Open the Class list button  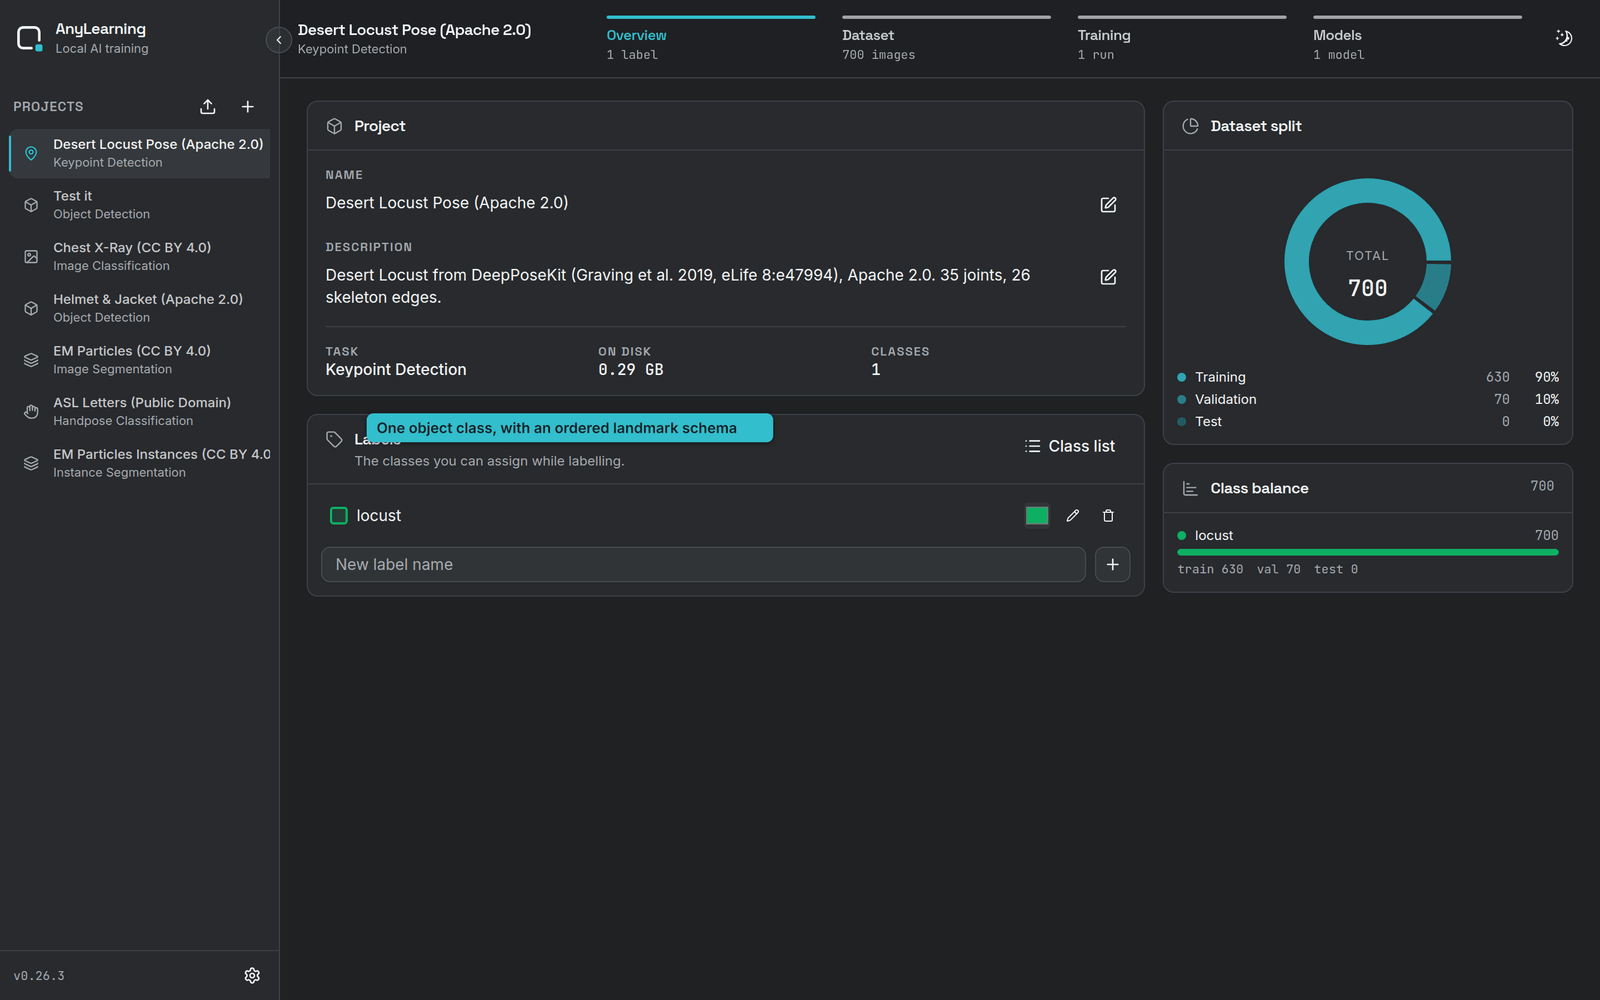1070,446
